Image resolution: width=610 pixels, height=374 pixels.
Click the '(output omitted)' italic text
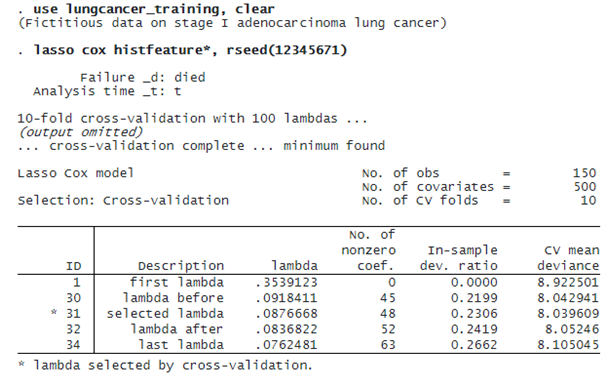pos(81,132)
